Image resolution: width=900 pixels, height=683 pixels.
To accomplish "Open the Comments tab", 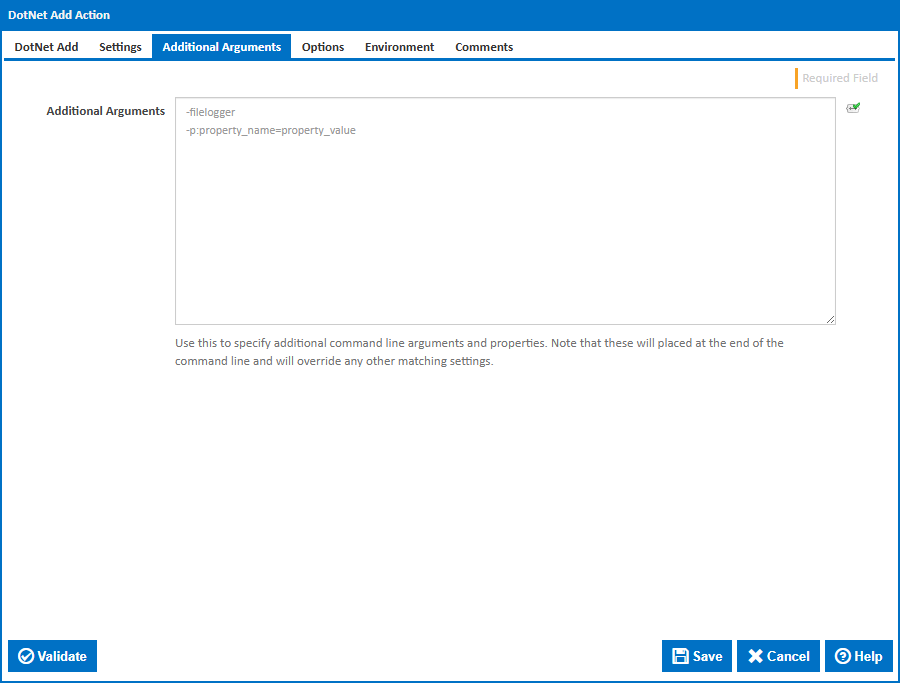I will [483, 46].
